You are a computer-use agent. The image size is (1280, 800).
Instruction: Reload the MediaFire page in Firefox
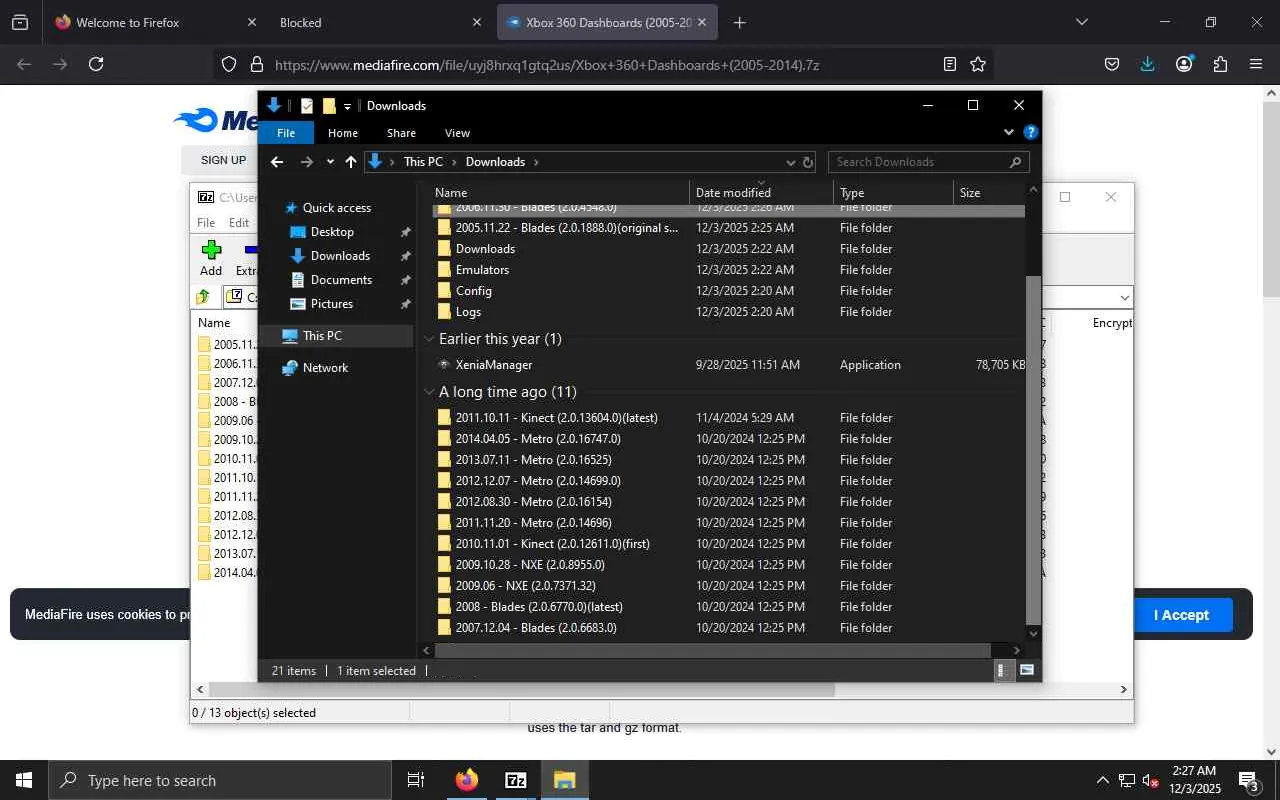coord(96,64)
